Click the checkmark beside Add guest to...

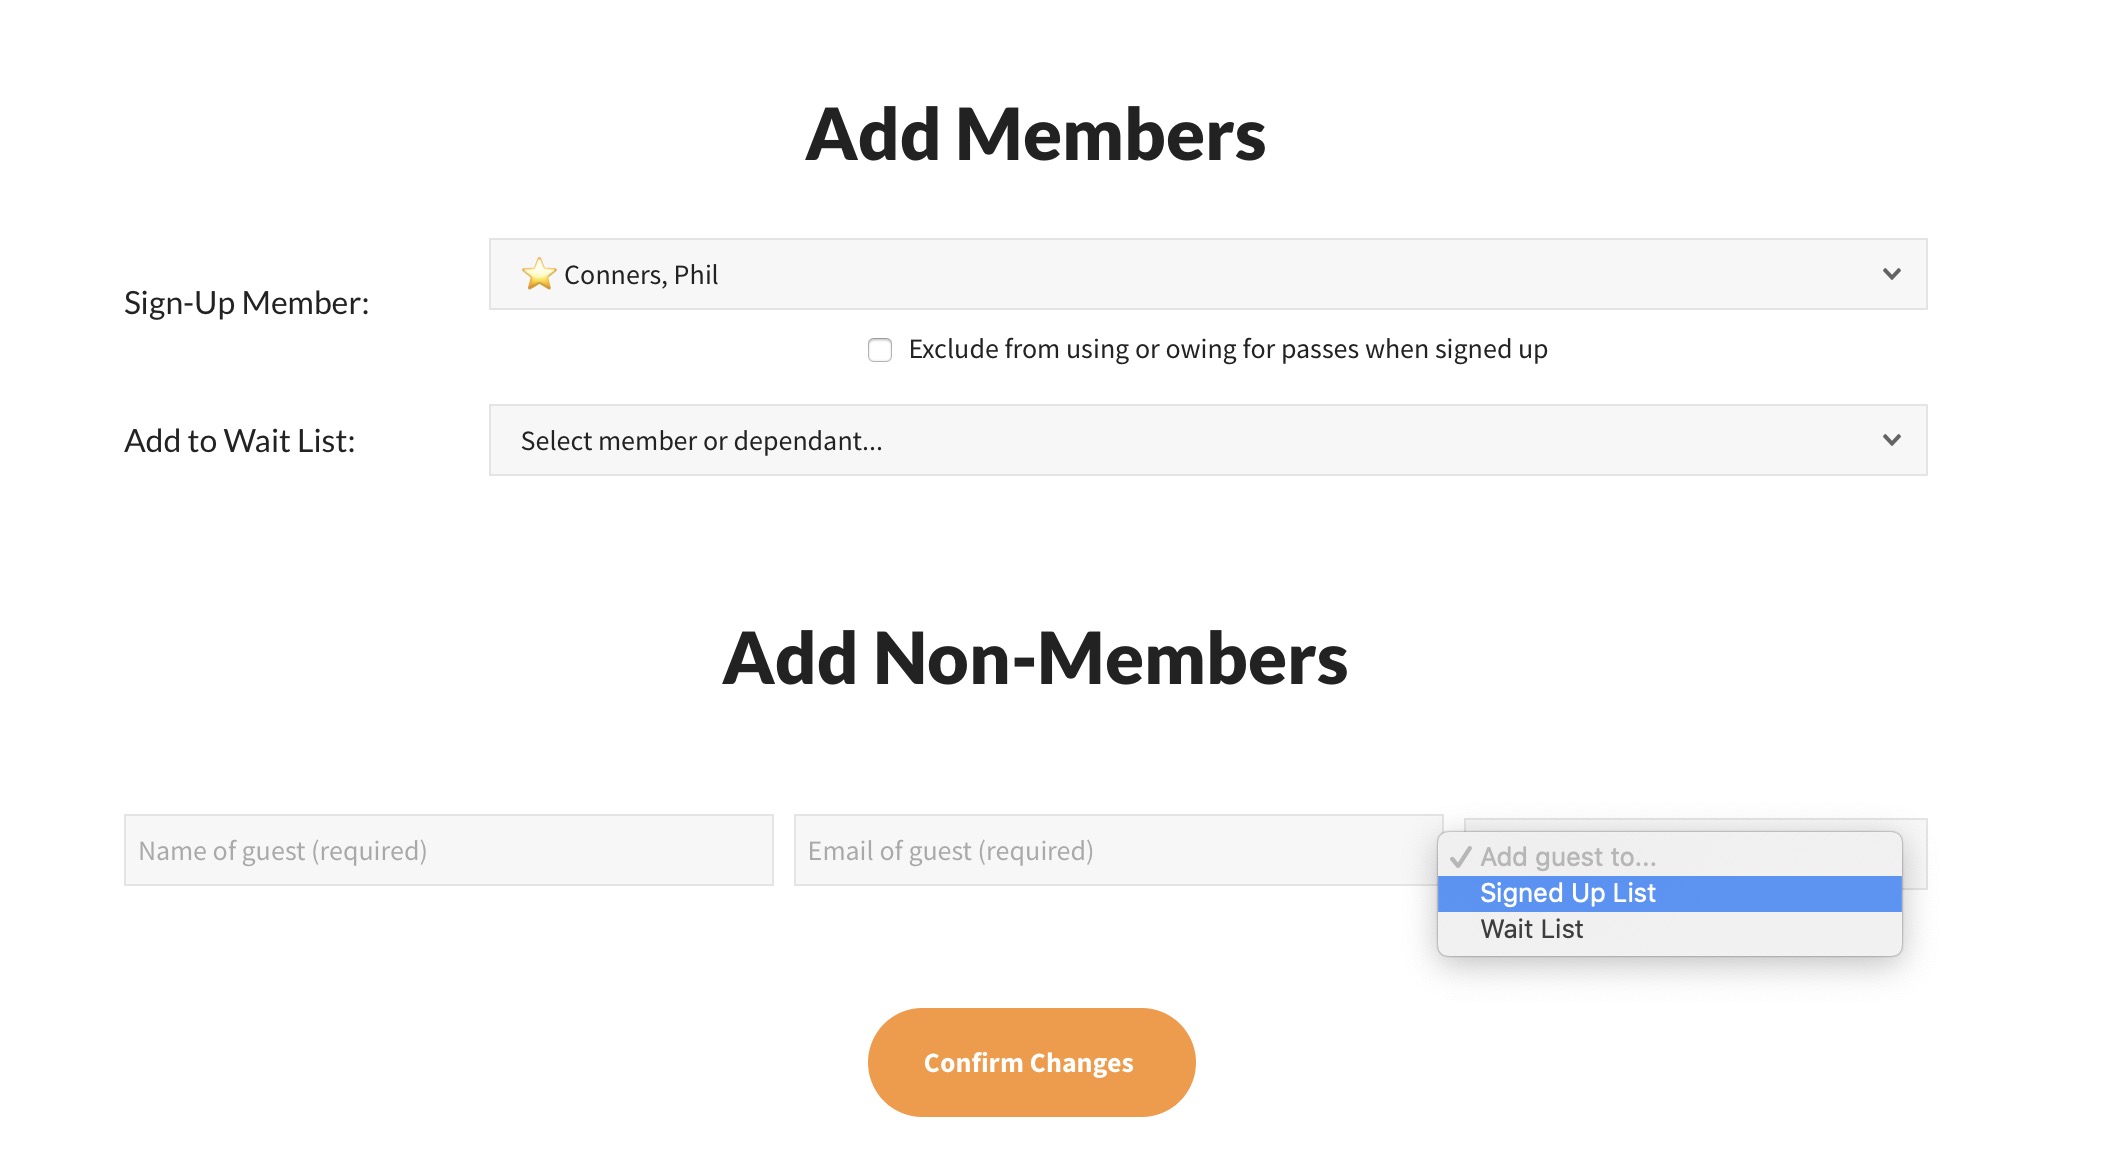pos(1460,857)
